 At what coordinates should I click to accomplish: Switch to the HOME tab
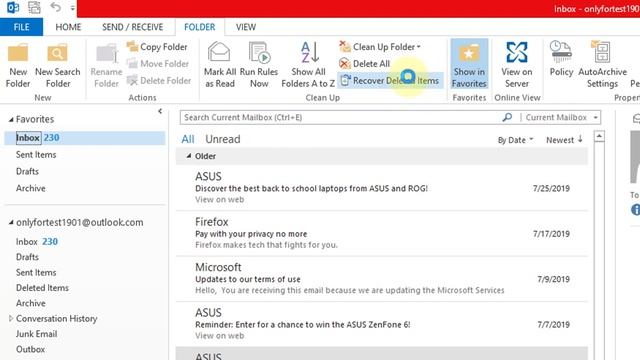(x=68, y=27)
